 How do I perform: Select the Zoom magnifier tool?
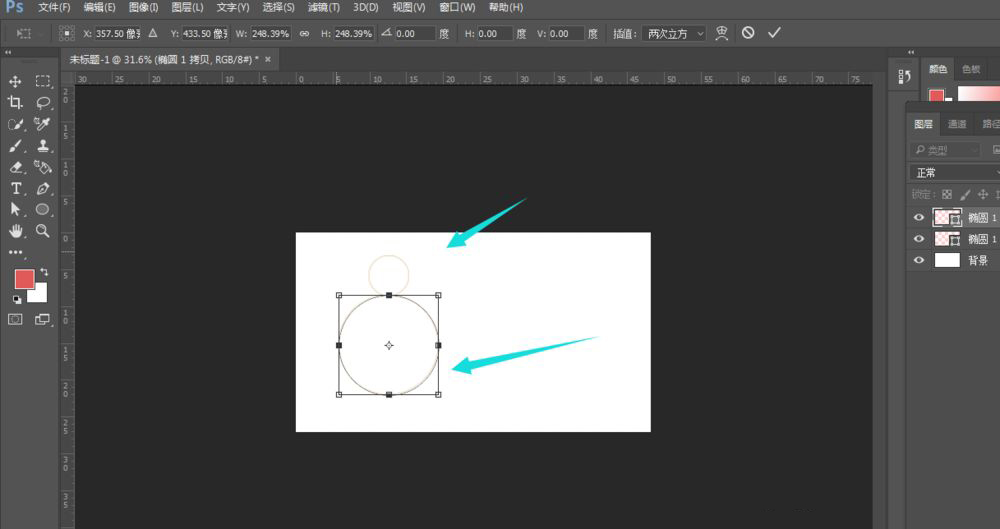click(x=43, y=230)
